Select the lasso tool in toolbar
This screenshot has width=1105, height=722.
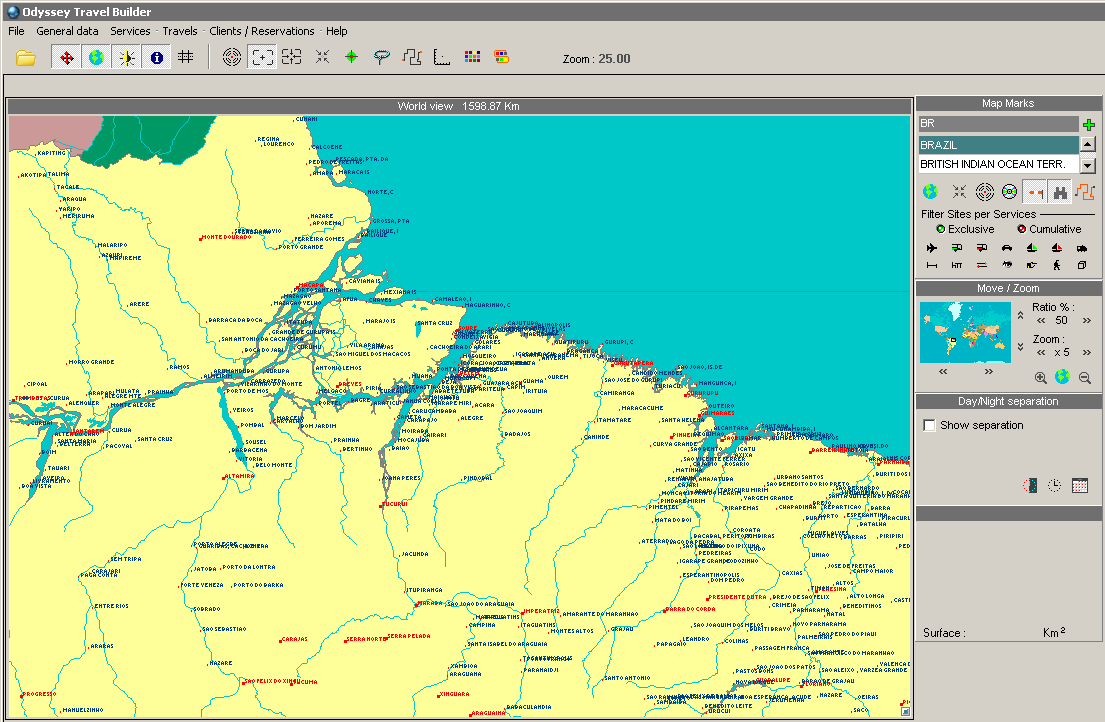click(381, 58)
